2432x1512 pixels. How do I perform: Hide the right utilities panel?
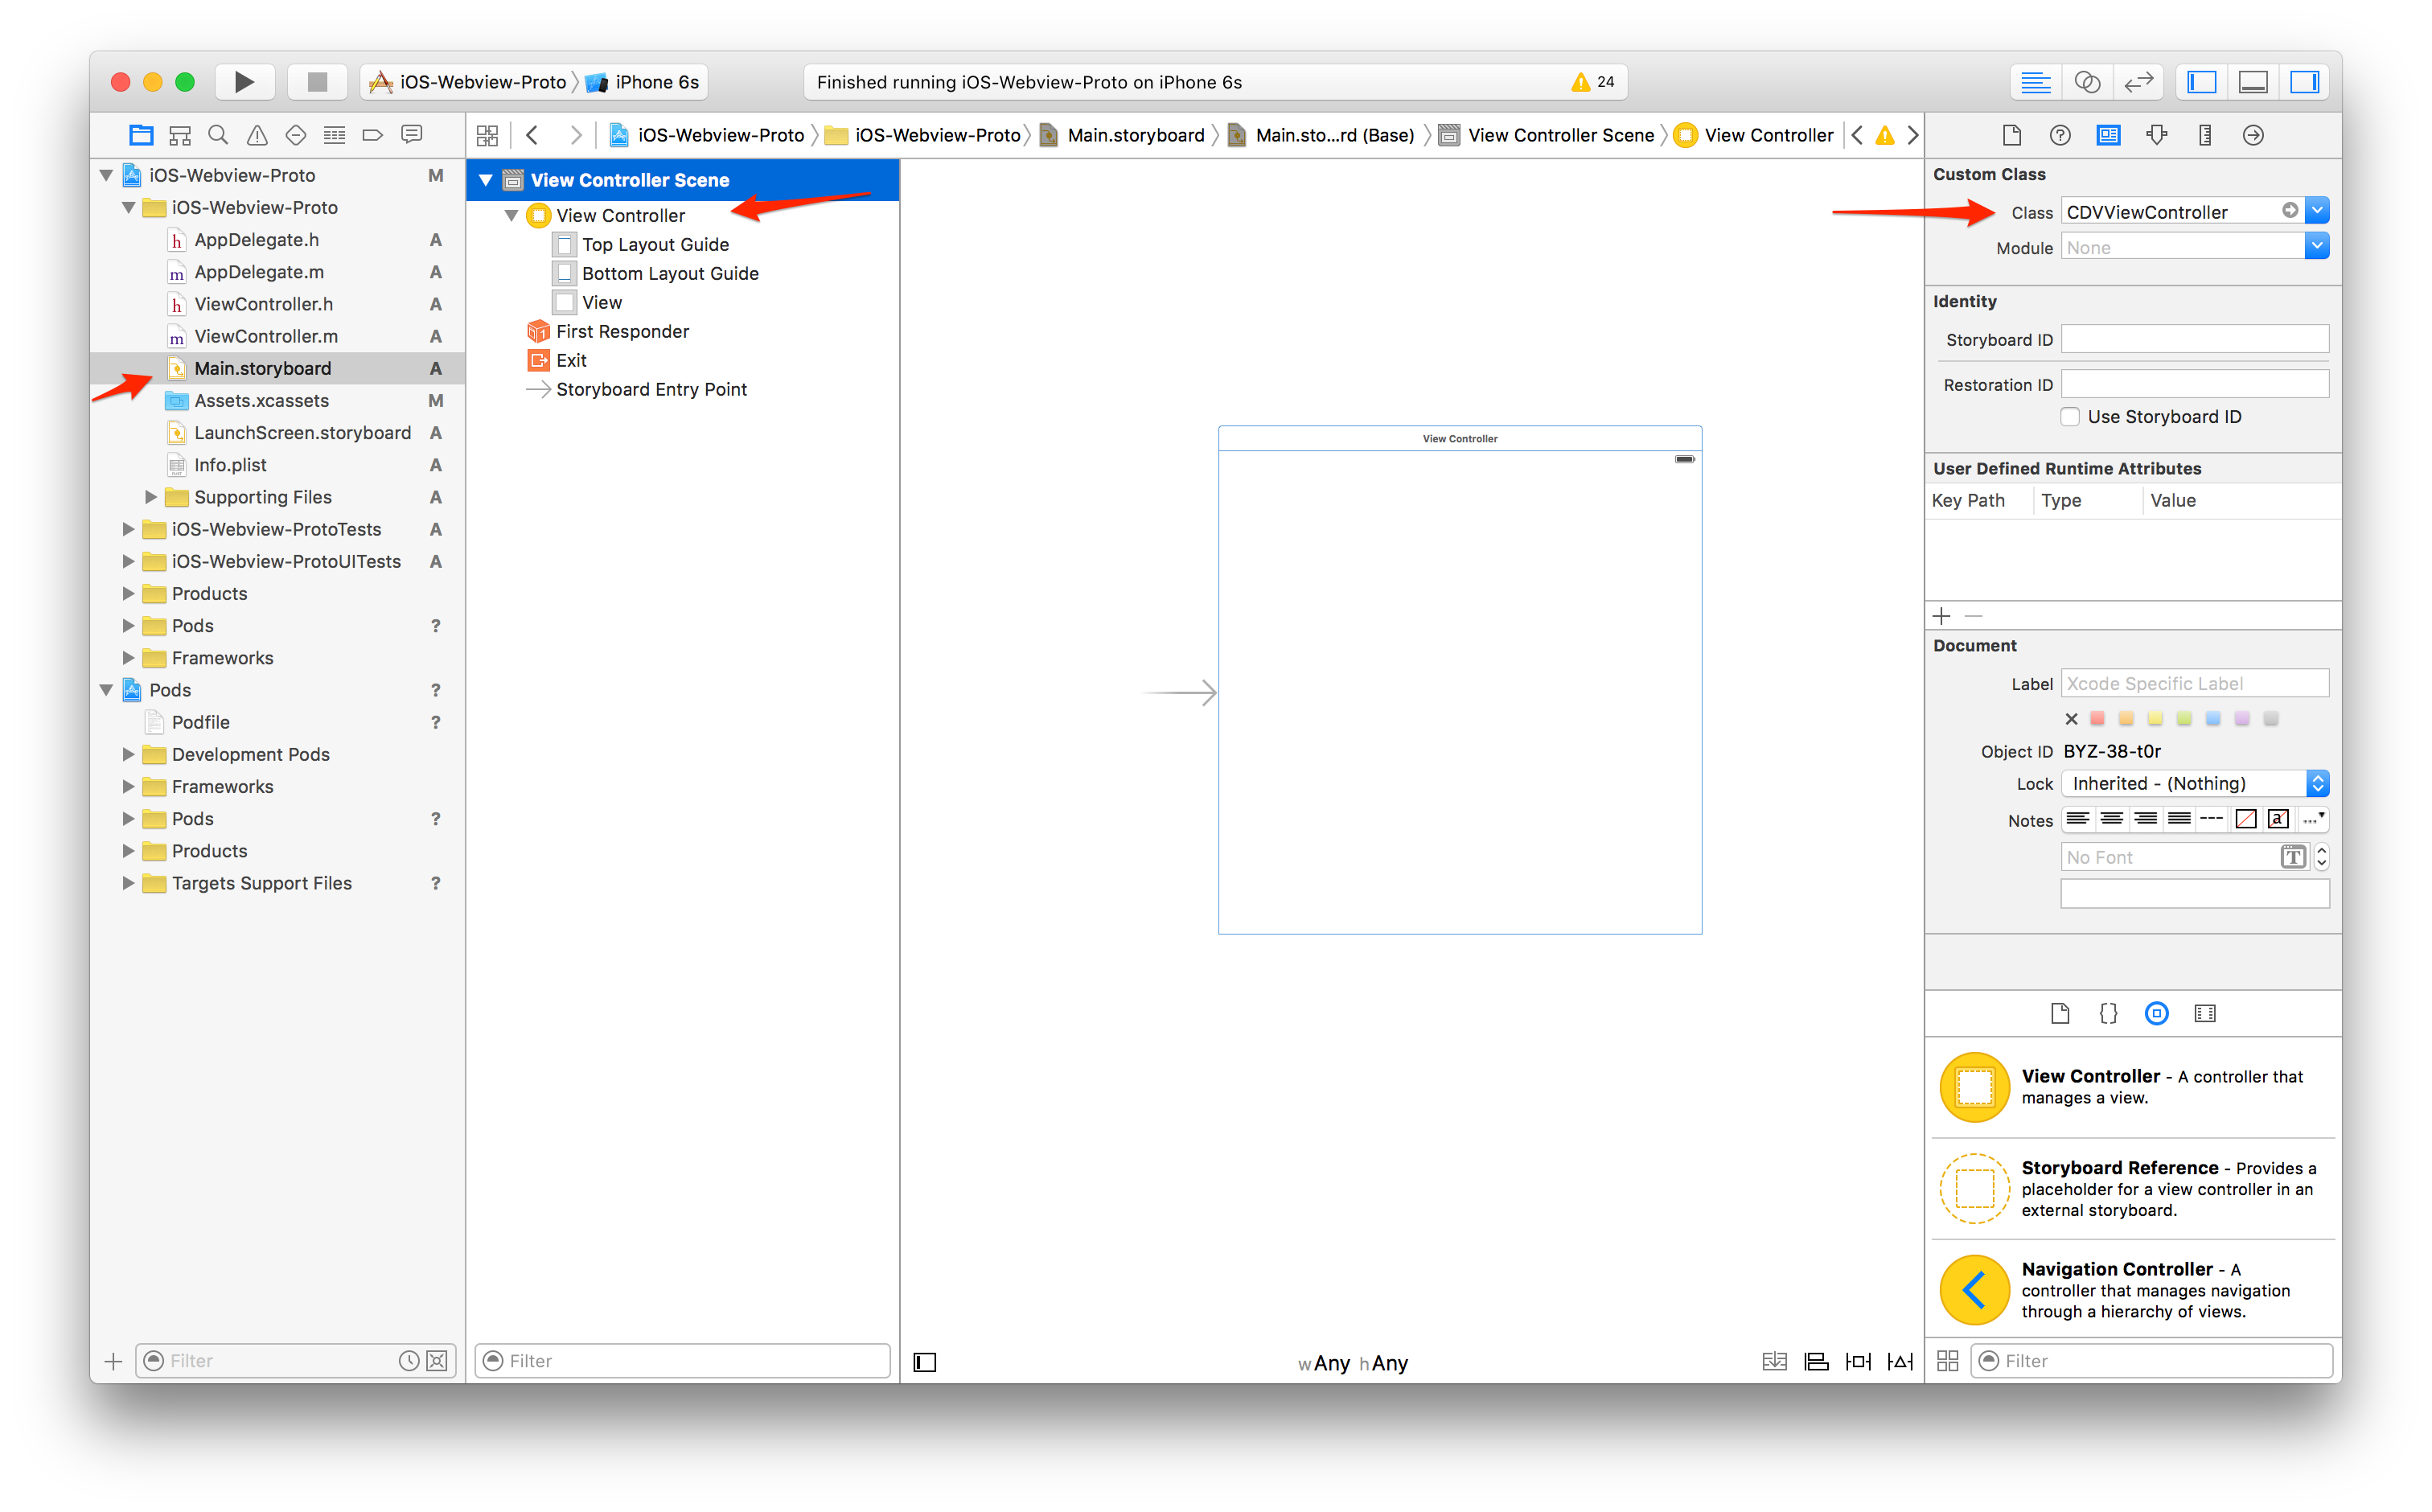(2304, 82)
